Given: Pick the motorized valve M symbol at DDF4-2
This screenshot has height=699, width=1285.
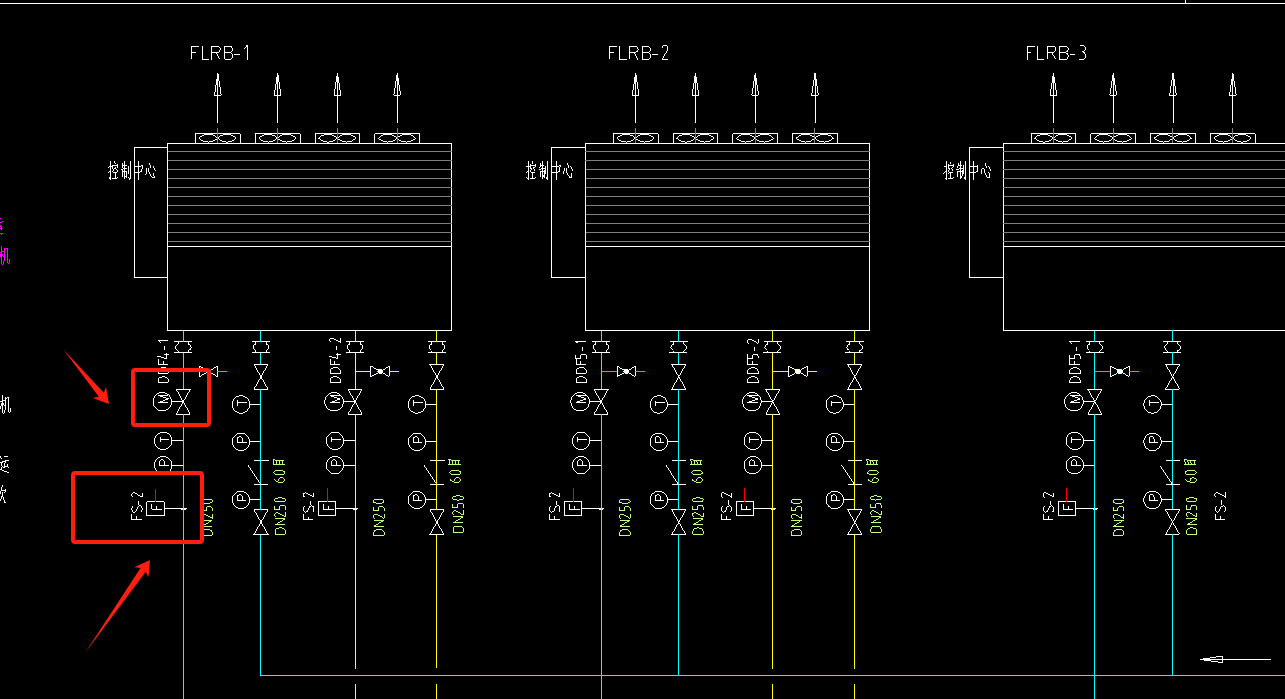Looking at the screenshot, I should tap(335, 403).
